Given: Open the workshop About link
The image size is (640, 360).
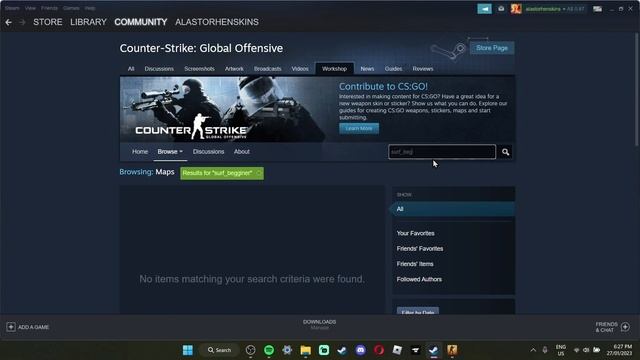Looking at the screenshot, I should [x=242, y=151].
